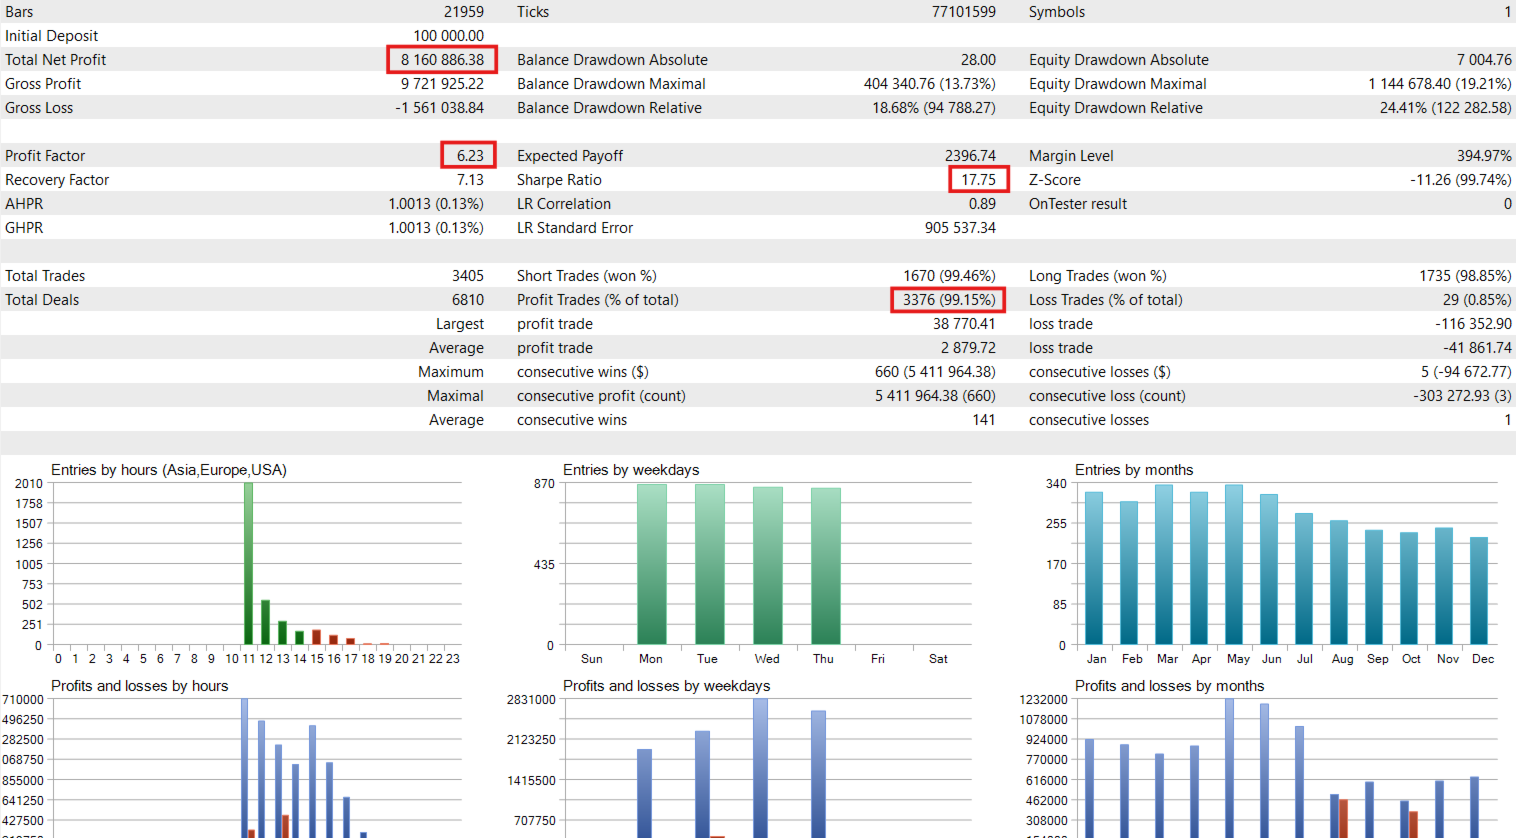The width and height of the screenshot is (1516, 838).
Task: Select the Total Net Profit value 8 160 886.38
Action: (x=442, y=60)
